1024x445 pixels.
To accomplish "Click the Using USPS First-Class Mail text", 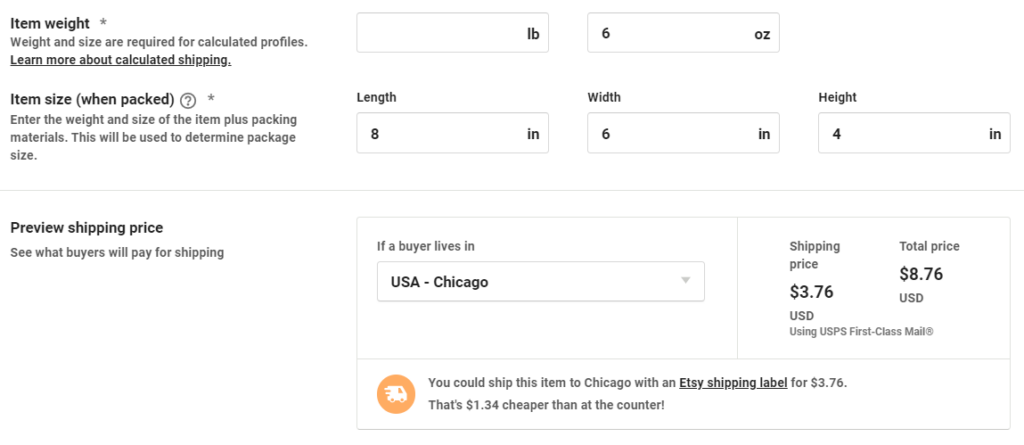I will [x=861, y=331].
